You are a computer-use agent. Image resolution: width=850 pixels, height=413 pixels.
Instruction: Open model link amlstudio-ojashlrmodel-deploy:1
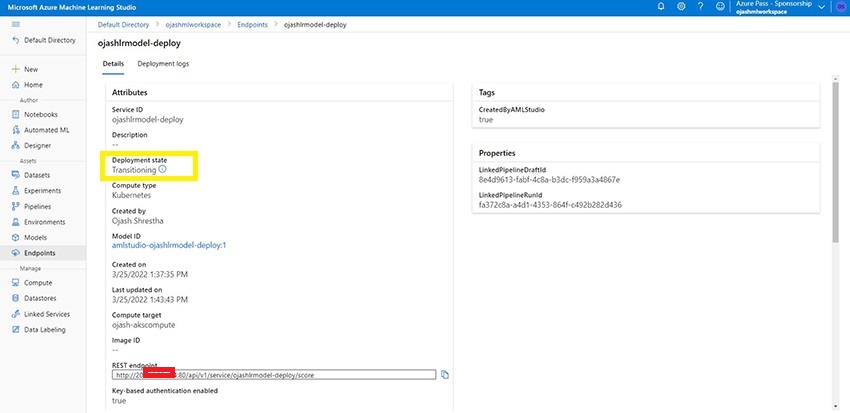pyautogui.click(x=169, y=246)
